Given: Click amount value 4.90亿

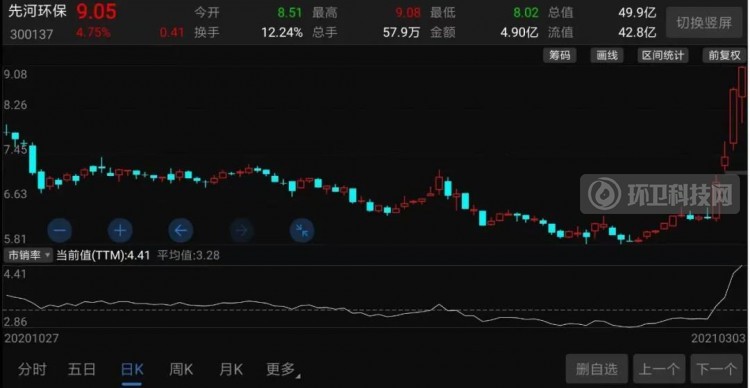Looking at the screenshot, I should tap(519, 33).
